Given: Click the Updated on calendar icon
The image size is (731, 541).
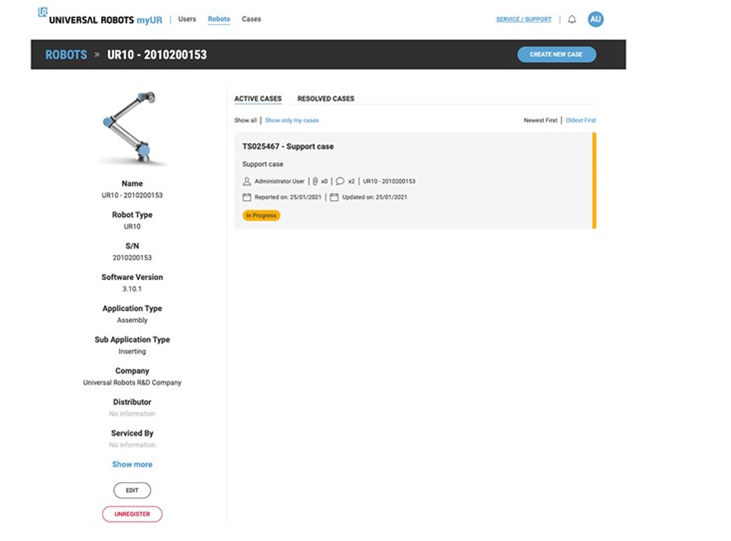Looking at the screenshot, I should [x=334, y=197].
